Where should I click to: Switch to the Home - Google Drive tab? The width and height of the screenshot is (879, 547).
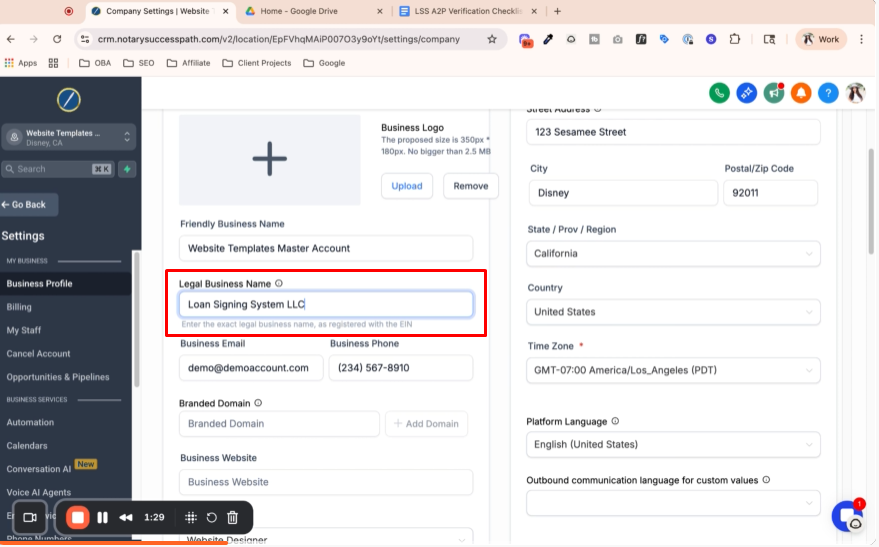pos(314,11)
